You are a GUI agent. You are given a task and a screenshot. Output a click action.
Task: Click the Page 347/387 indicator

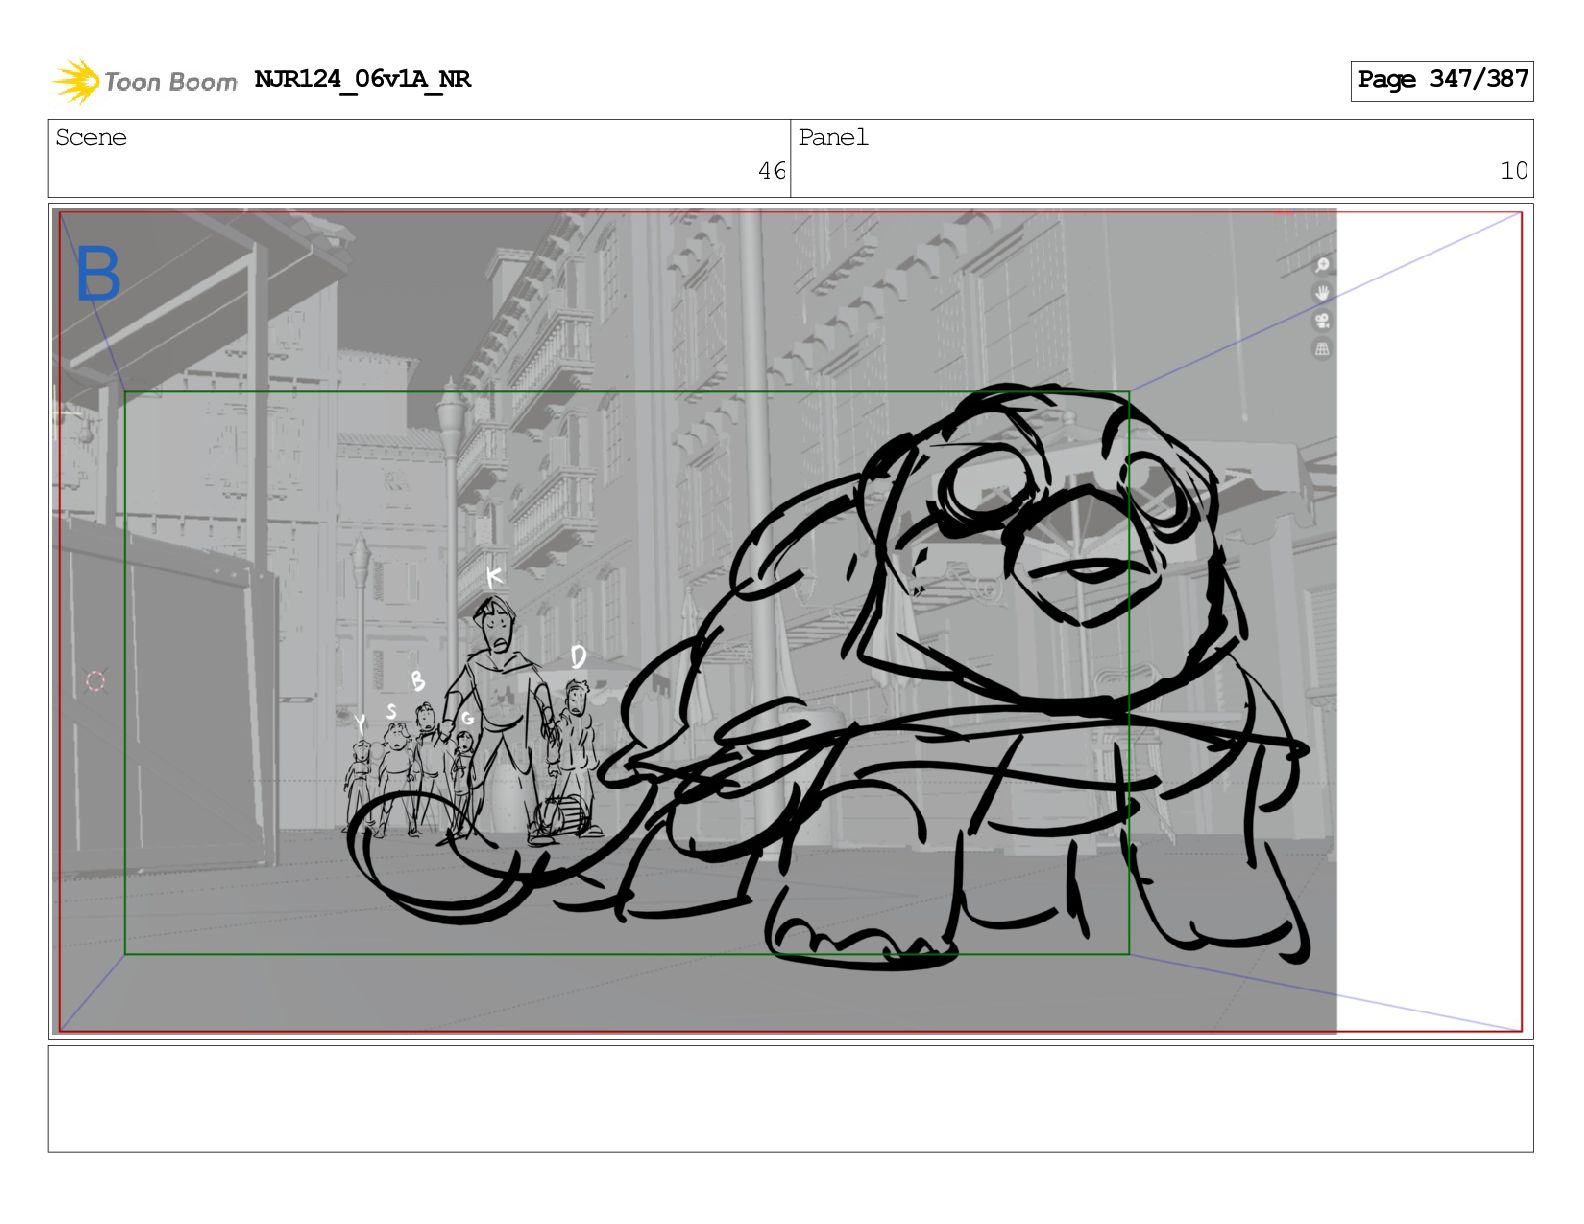(x=1442, y=80)
